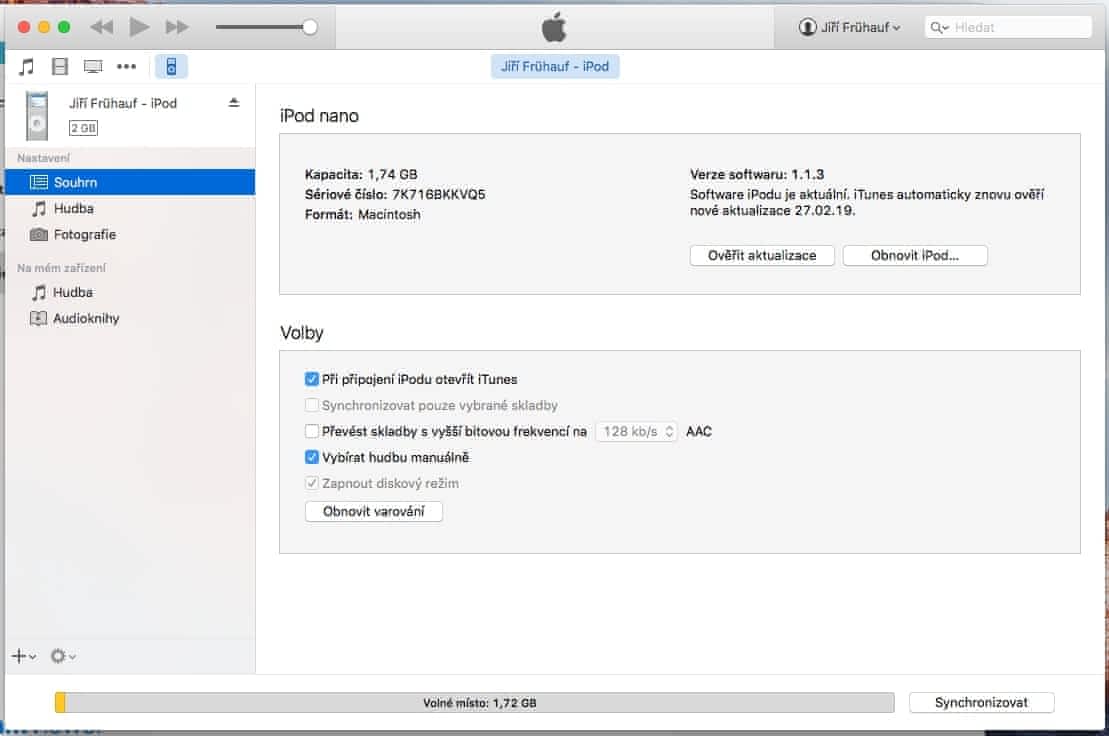Click the serial number 7K716BKKVQ5 text
Viewport: 1109px width, 736px height.
439,194
